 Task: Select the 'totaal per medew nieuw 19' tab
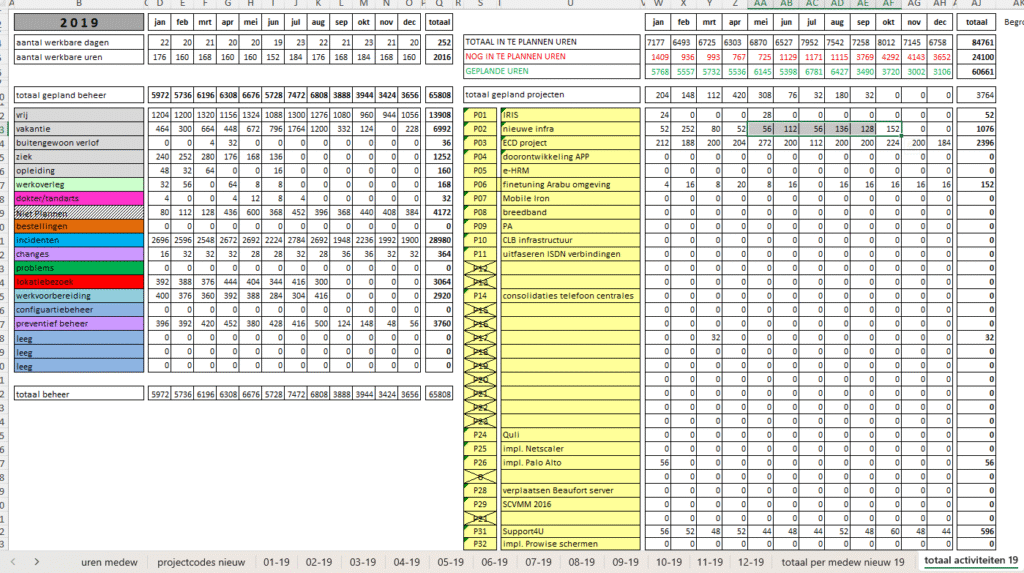pyautogui.click(x=842, y=562)
